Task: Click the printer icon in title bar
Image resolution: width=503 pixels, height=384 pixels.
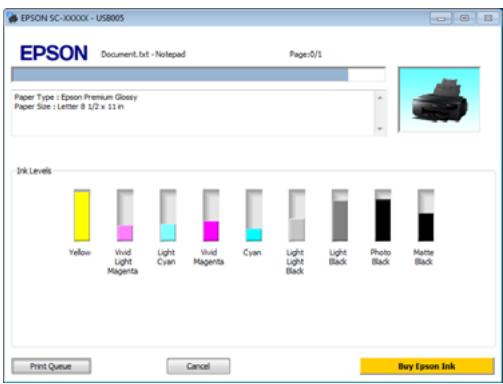Action: pyautogui.click(x=12, y=18)
